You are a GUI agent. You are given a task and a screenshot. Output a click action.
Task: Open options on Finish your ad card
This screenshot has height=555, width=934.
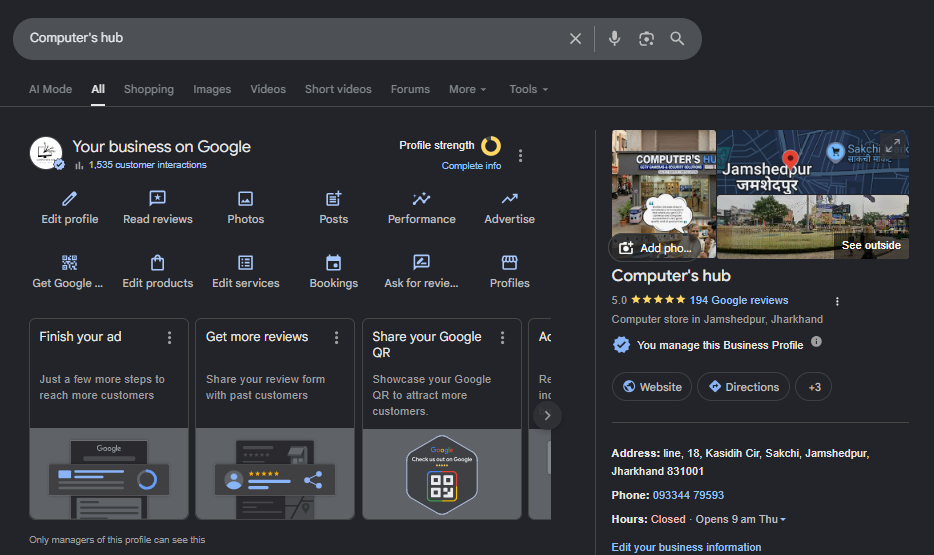coord(170,338)
